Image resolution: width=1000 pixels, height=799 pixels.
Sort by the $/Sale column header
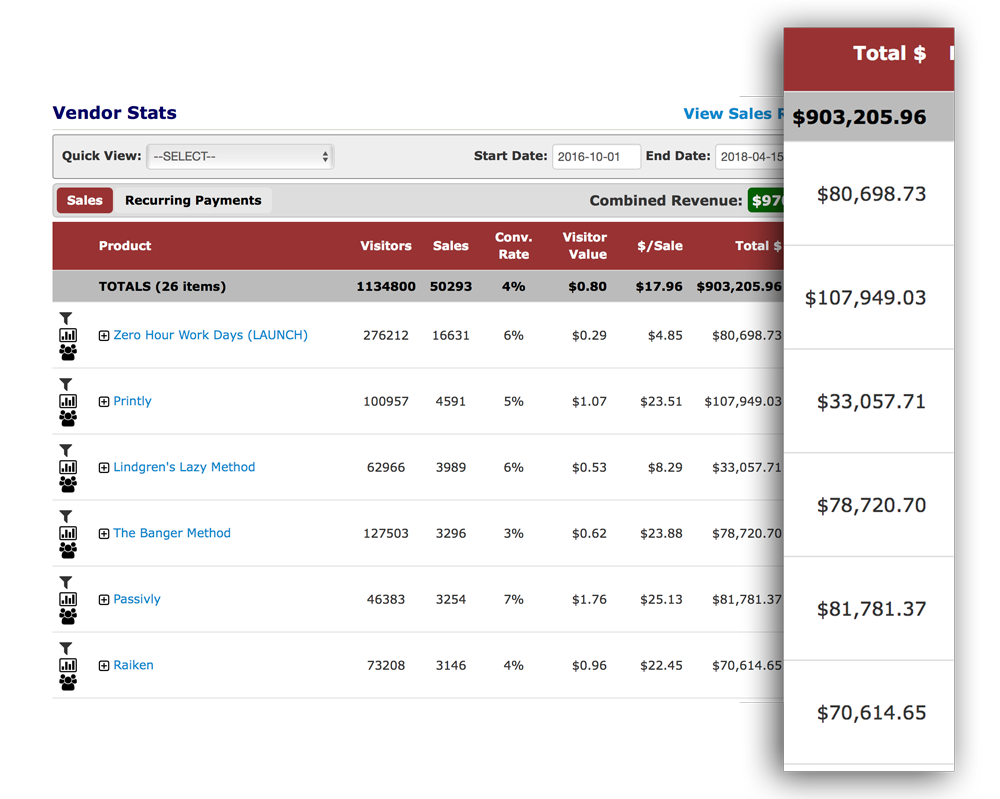[x=660, y=246]
